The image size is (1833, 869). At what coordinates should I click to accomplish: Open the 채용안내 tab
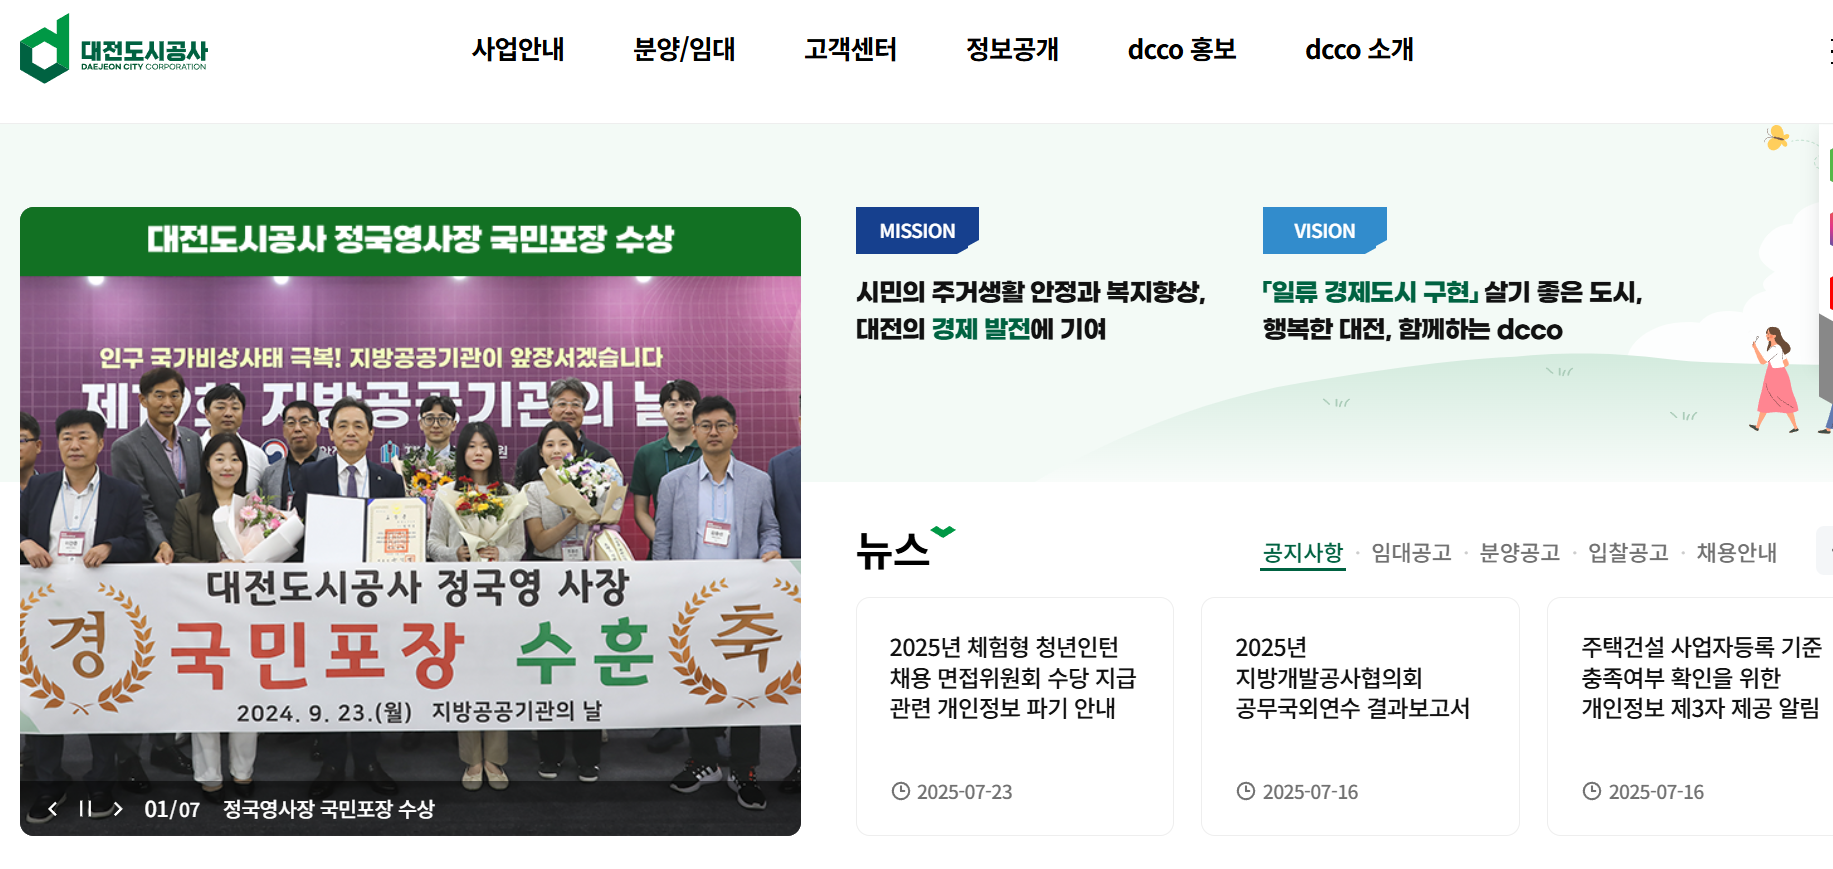(x=1736, y=553)
